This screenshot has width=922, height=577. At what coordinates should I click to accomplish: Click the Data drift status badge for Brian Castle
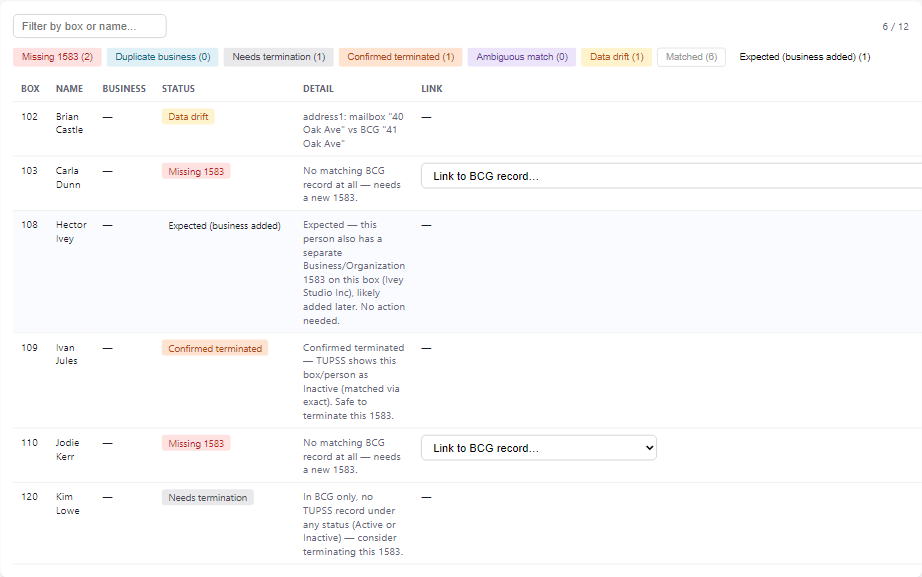[188, 116]
